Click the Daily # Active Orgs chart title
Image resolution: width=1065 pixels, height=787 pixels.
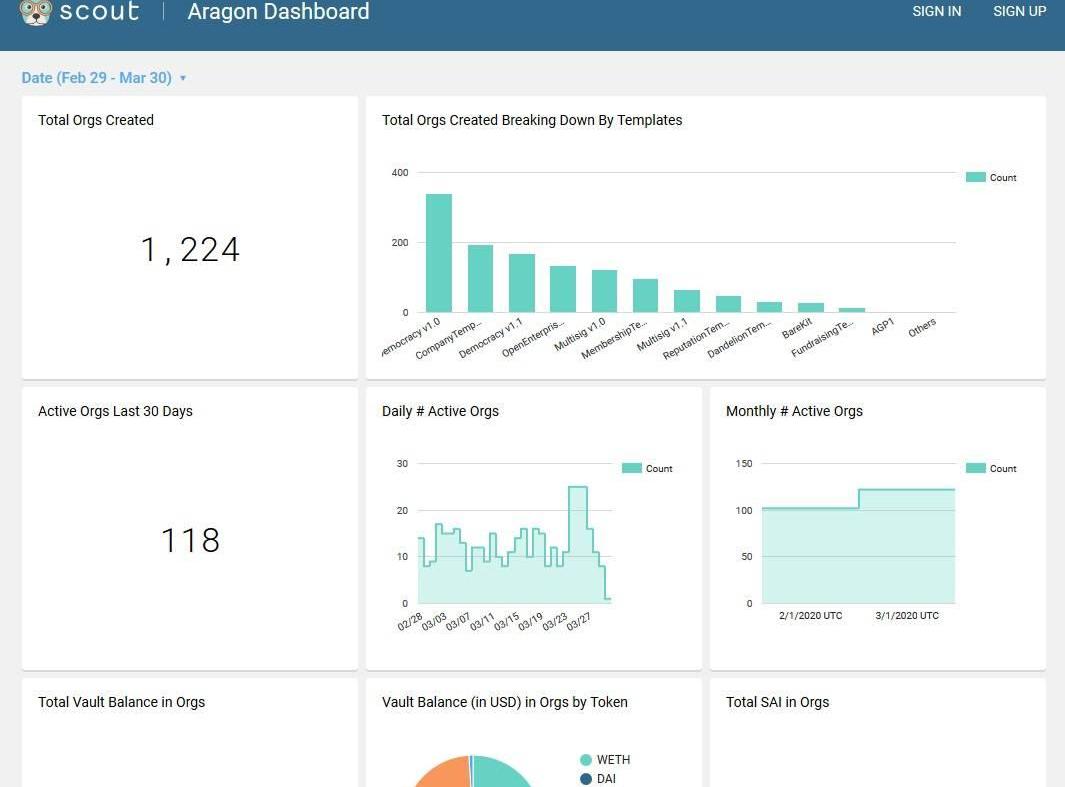440,411
